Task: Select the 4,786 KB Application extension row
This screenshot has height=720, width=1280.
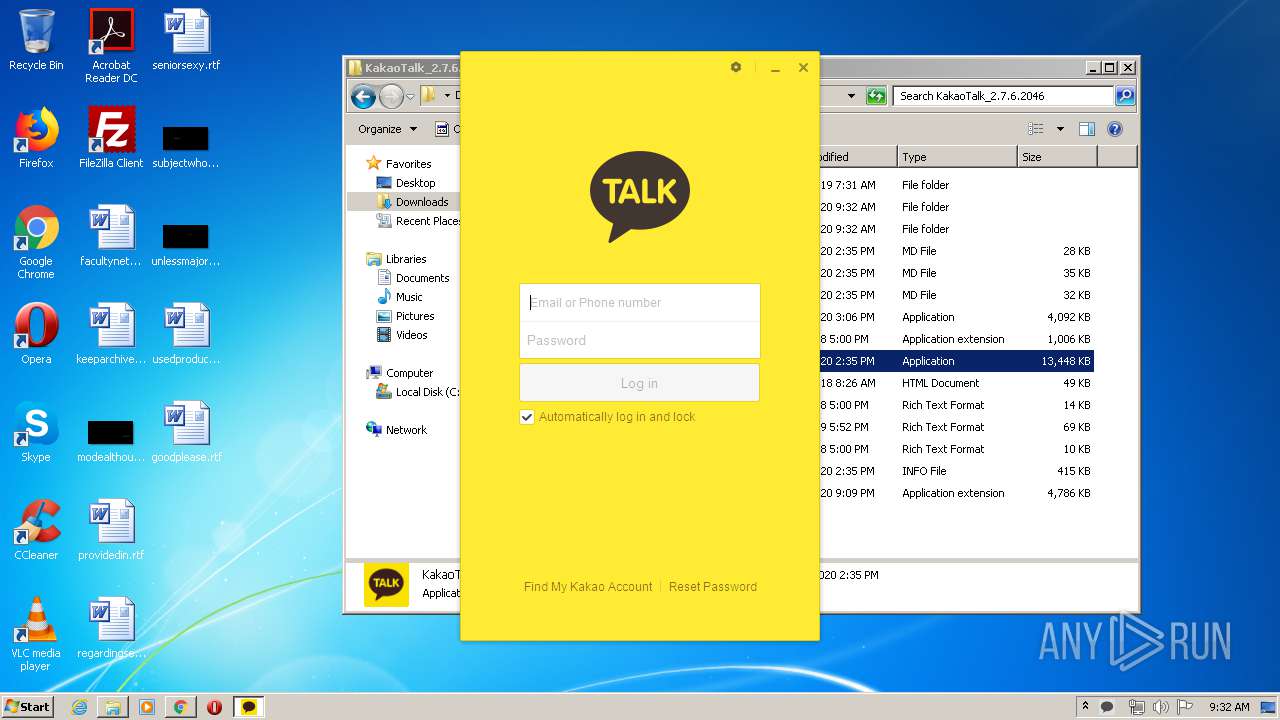Action: click(x=956, y=493)
